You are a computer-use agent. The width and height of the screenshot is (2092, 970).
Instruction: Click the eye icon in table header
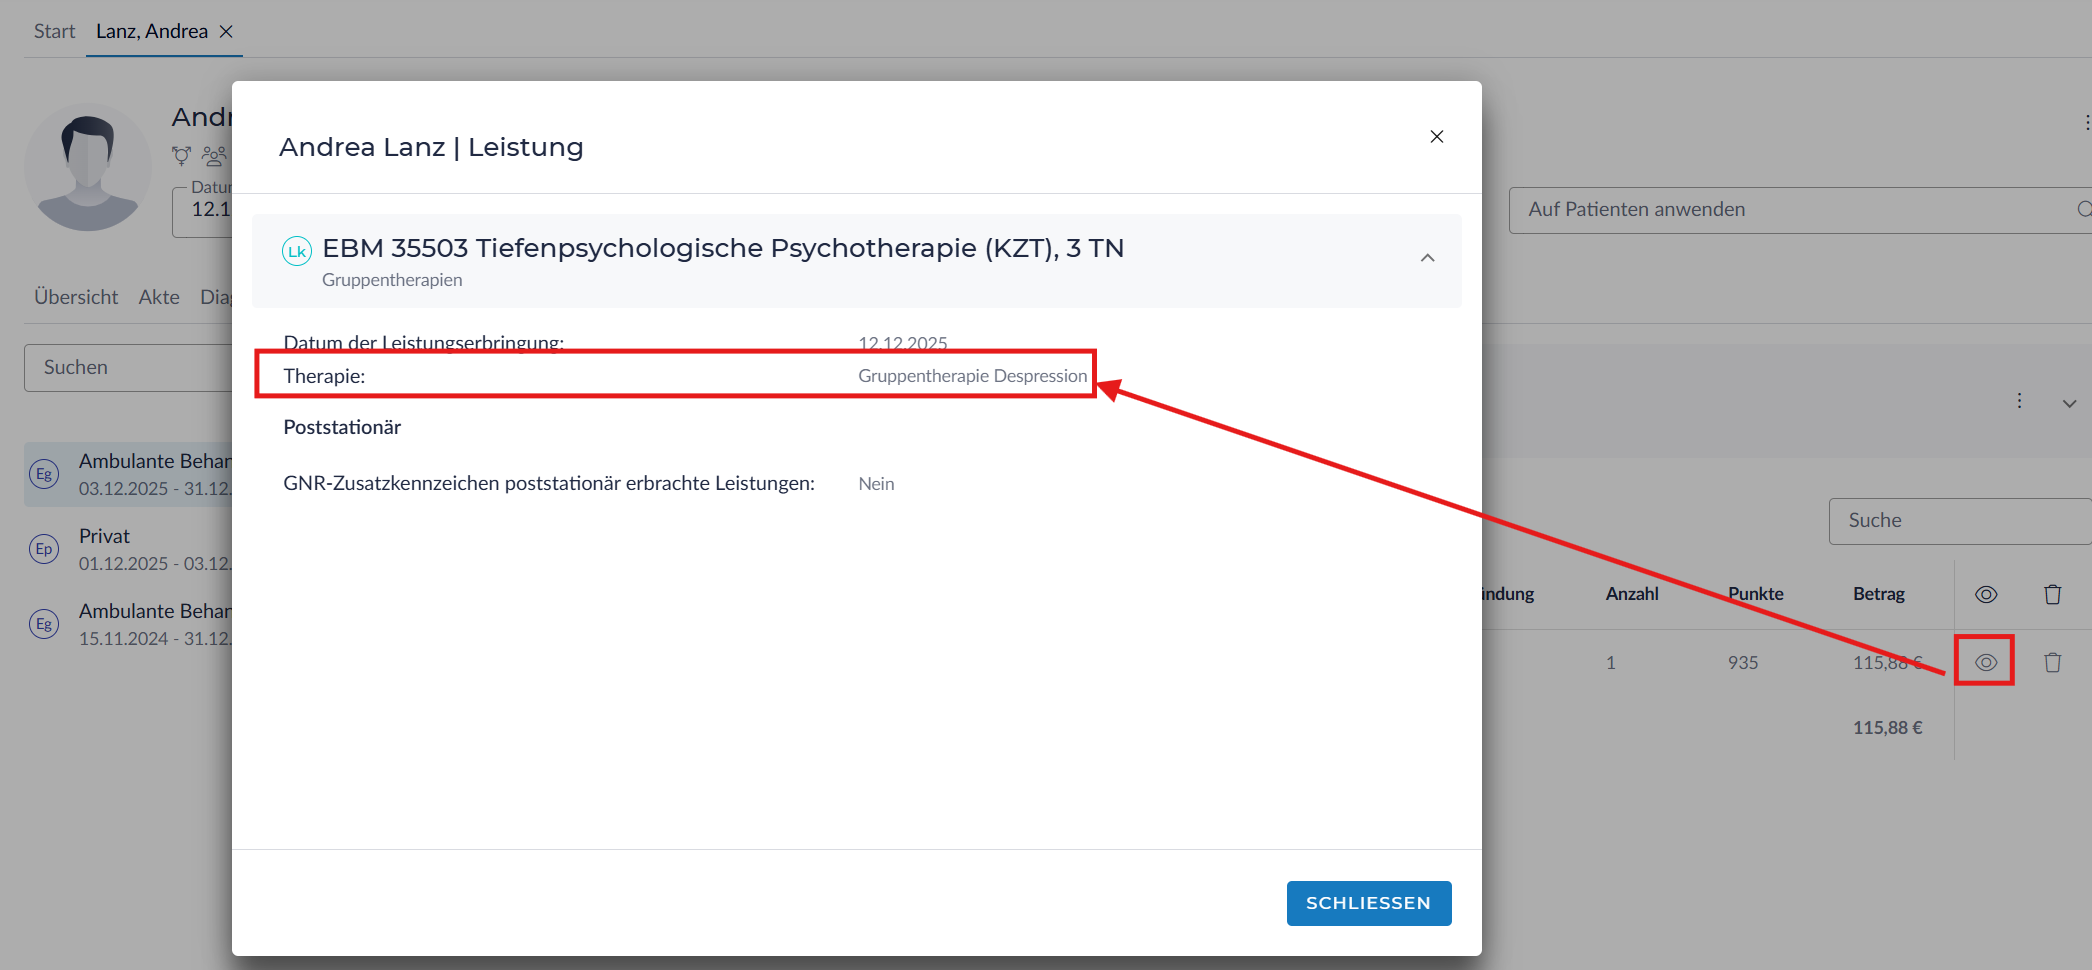pos(1985,594)
